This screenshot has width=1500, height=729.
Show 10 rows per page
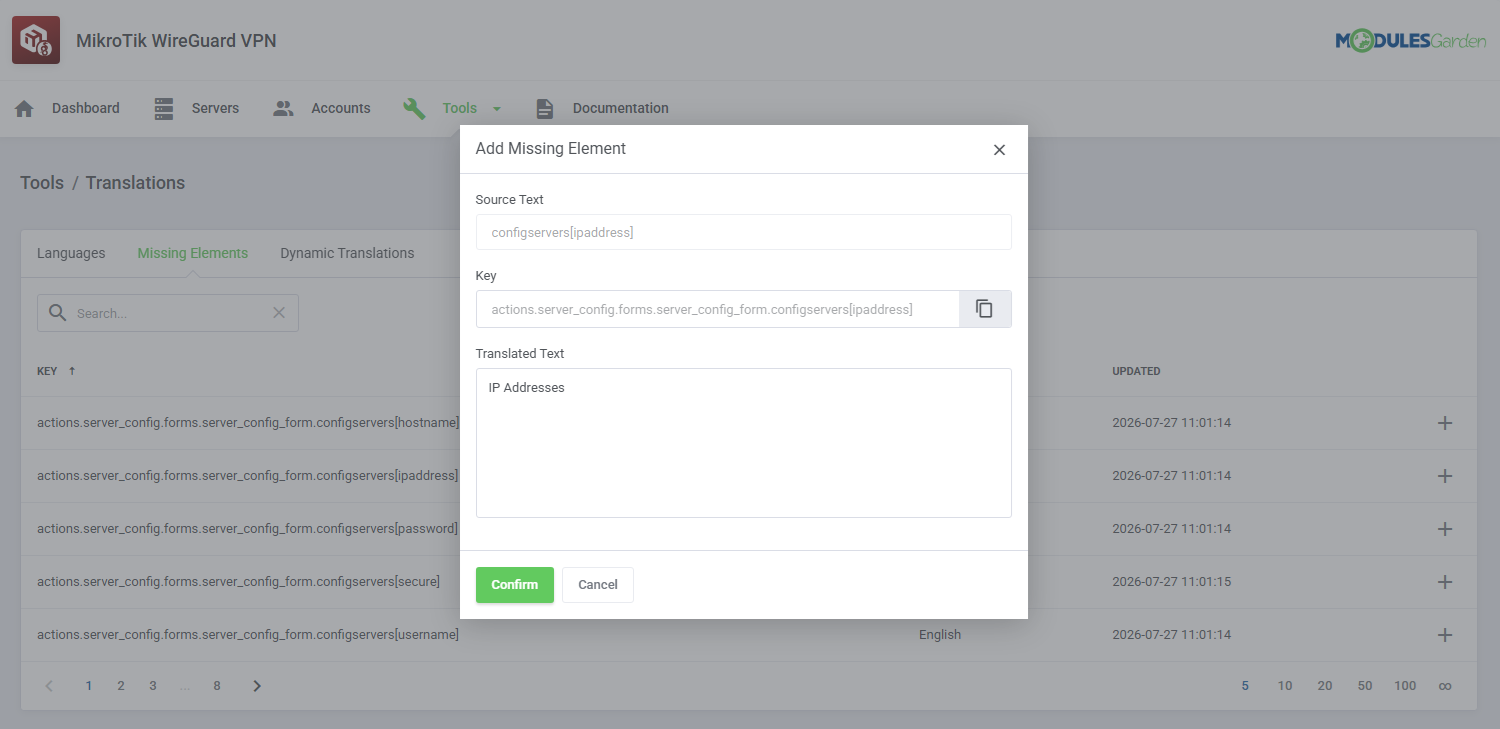point(1285,686)
